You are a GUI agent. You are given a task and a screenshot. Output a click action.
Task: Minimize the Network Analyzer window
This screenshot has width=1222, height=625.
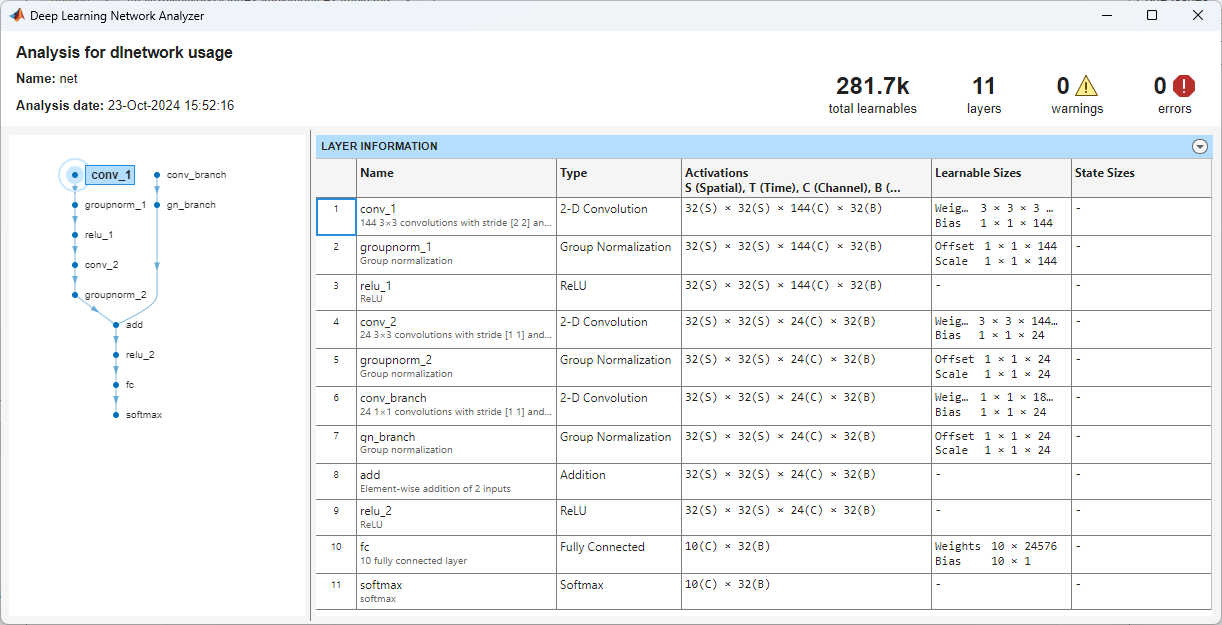tap(1106, 15)
